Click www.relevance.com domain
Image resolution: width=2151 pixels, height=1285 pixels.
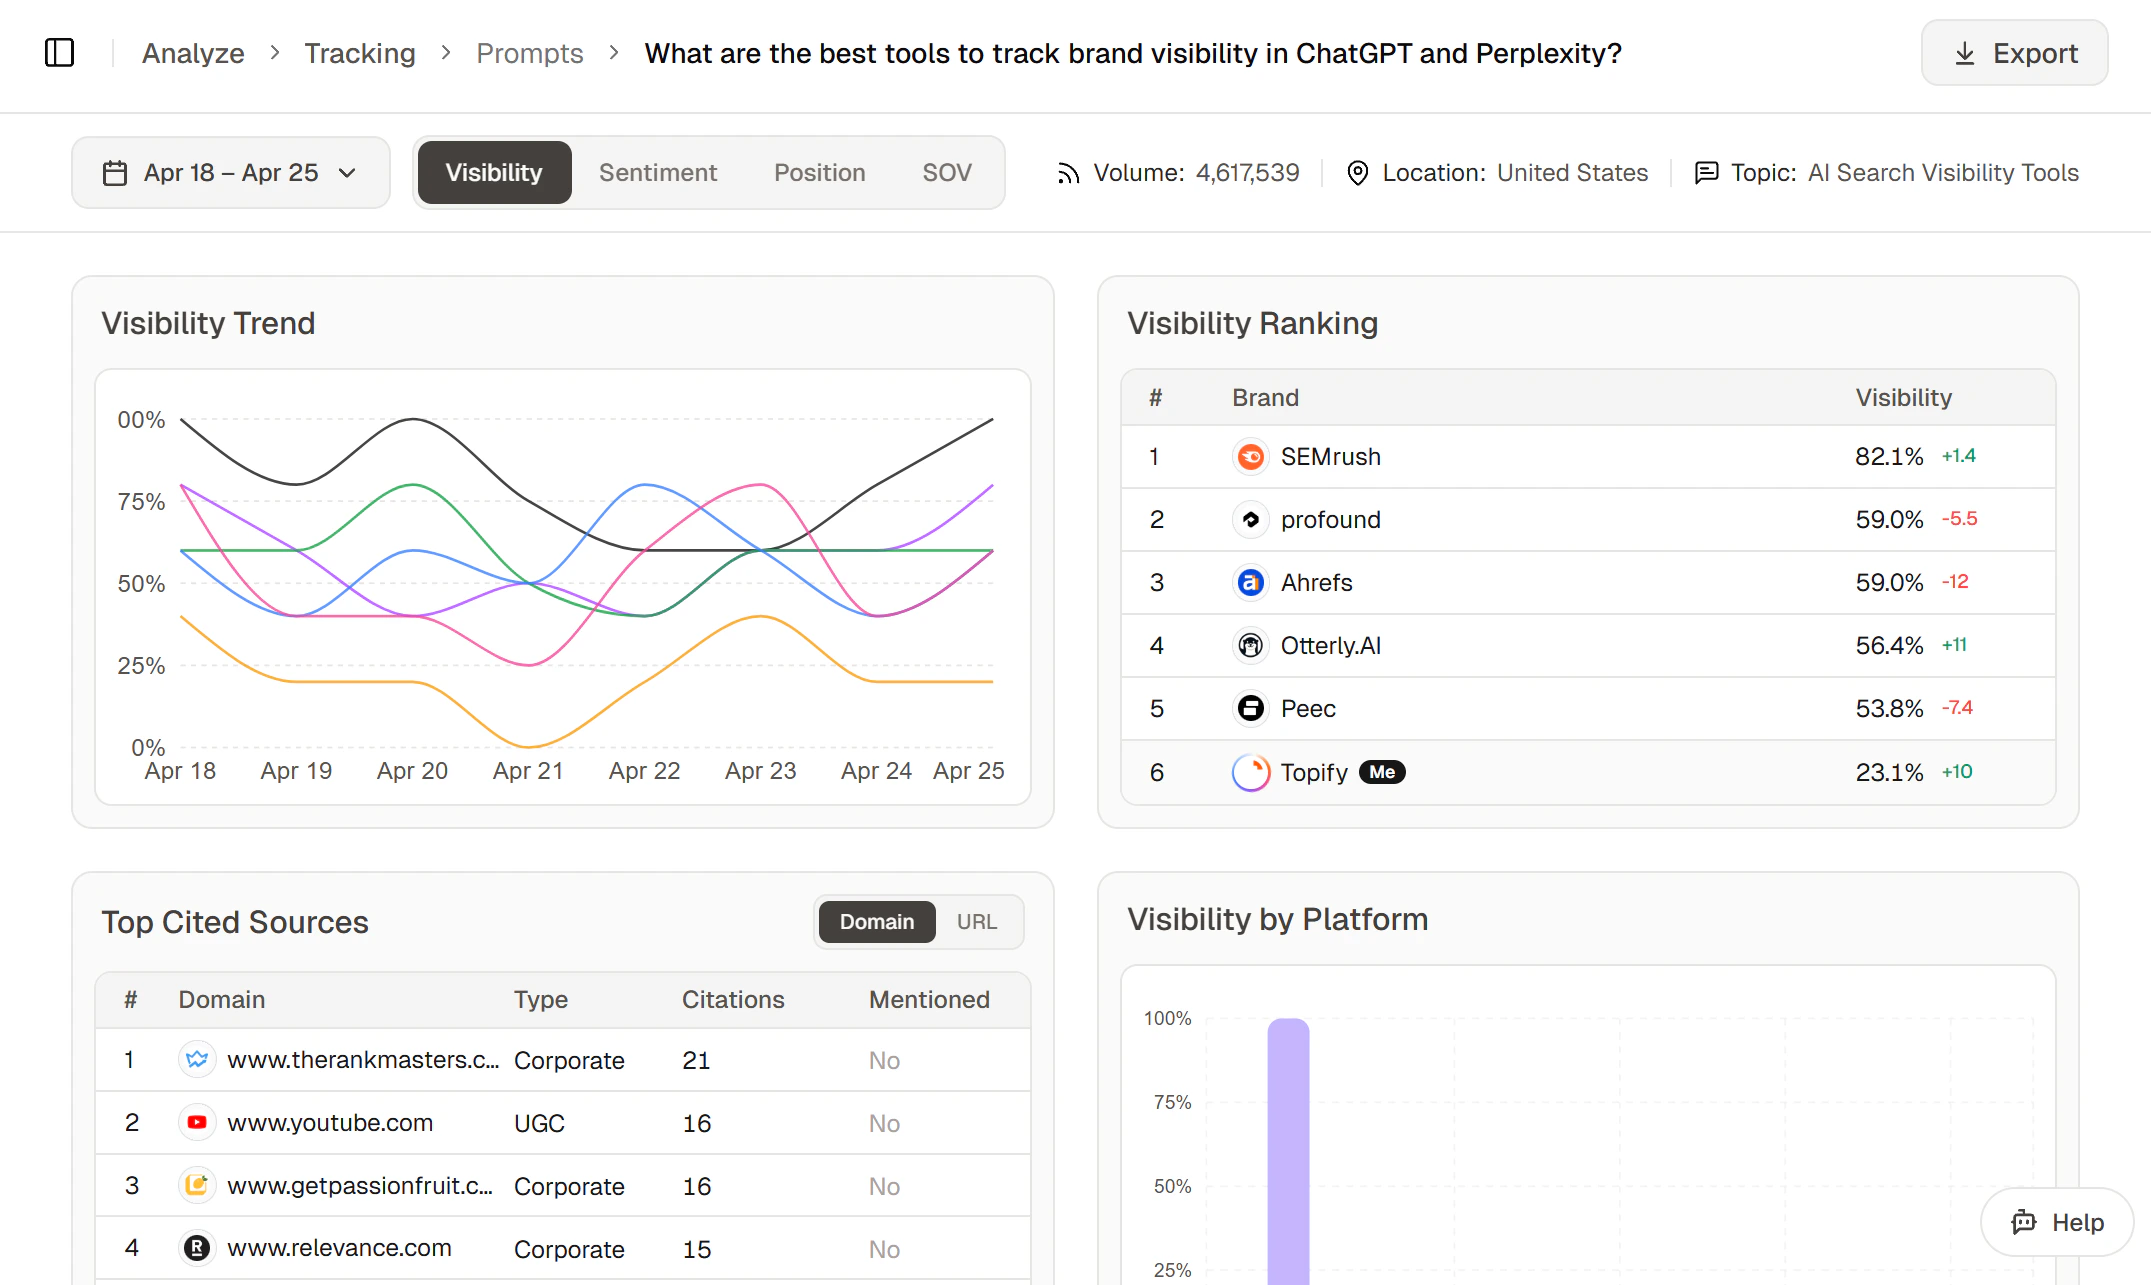(339, 1248)
